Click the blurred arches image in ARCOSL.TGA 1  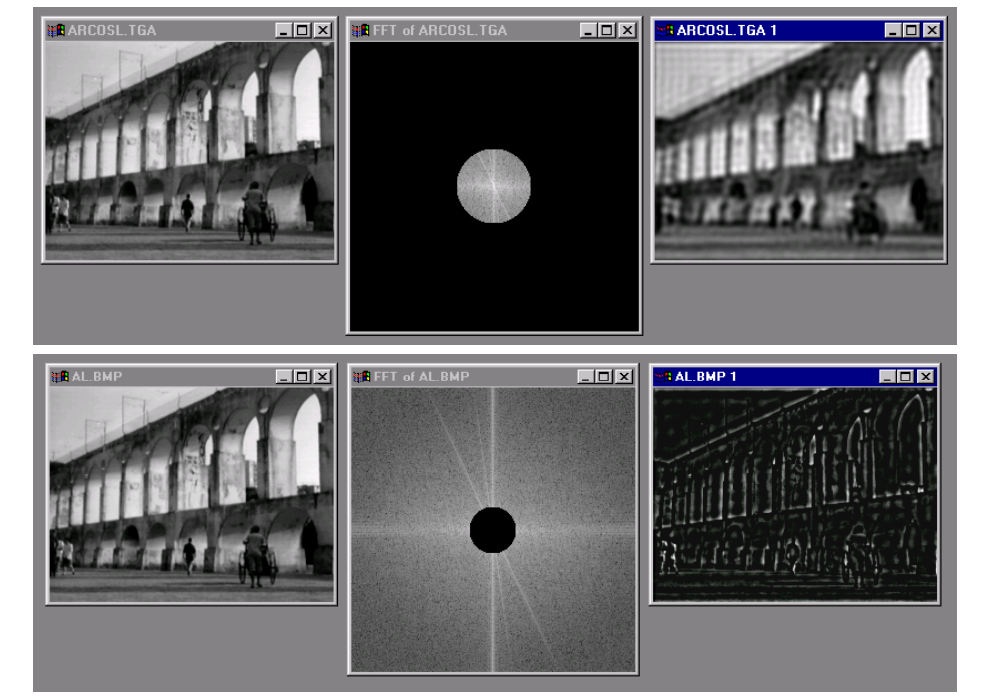coord(799,151)
